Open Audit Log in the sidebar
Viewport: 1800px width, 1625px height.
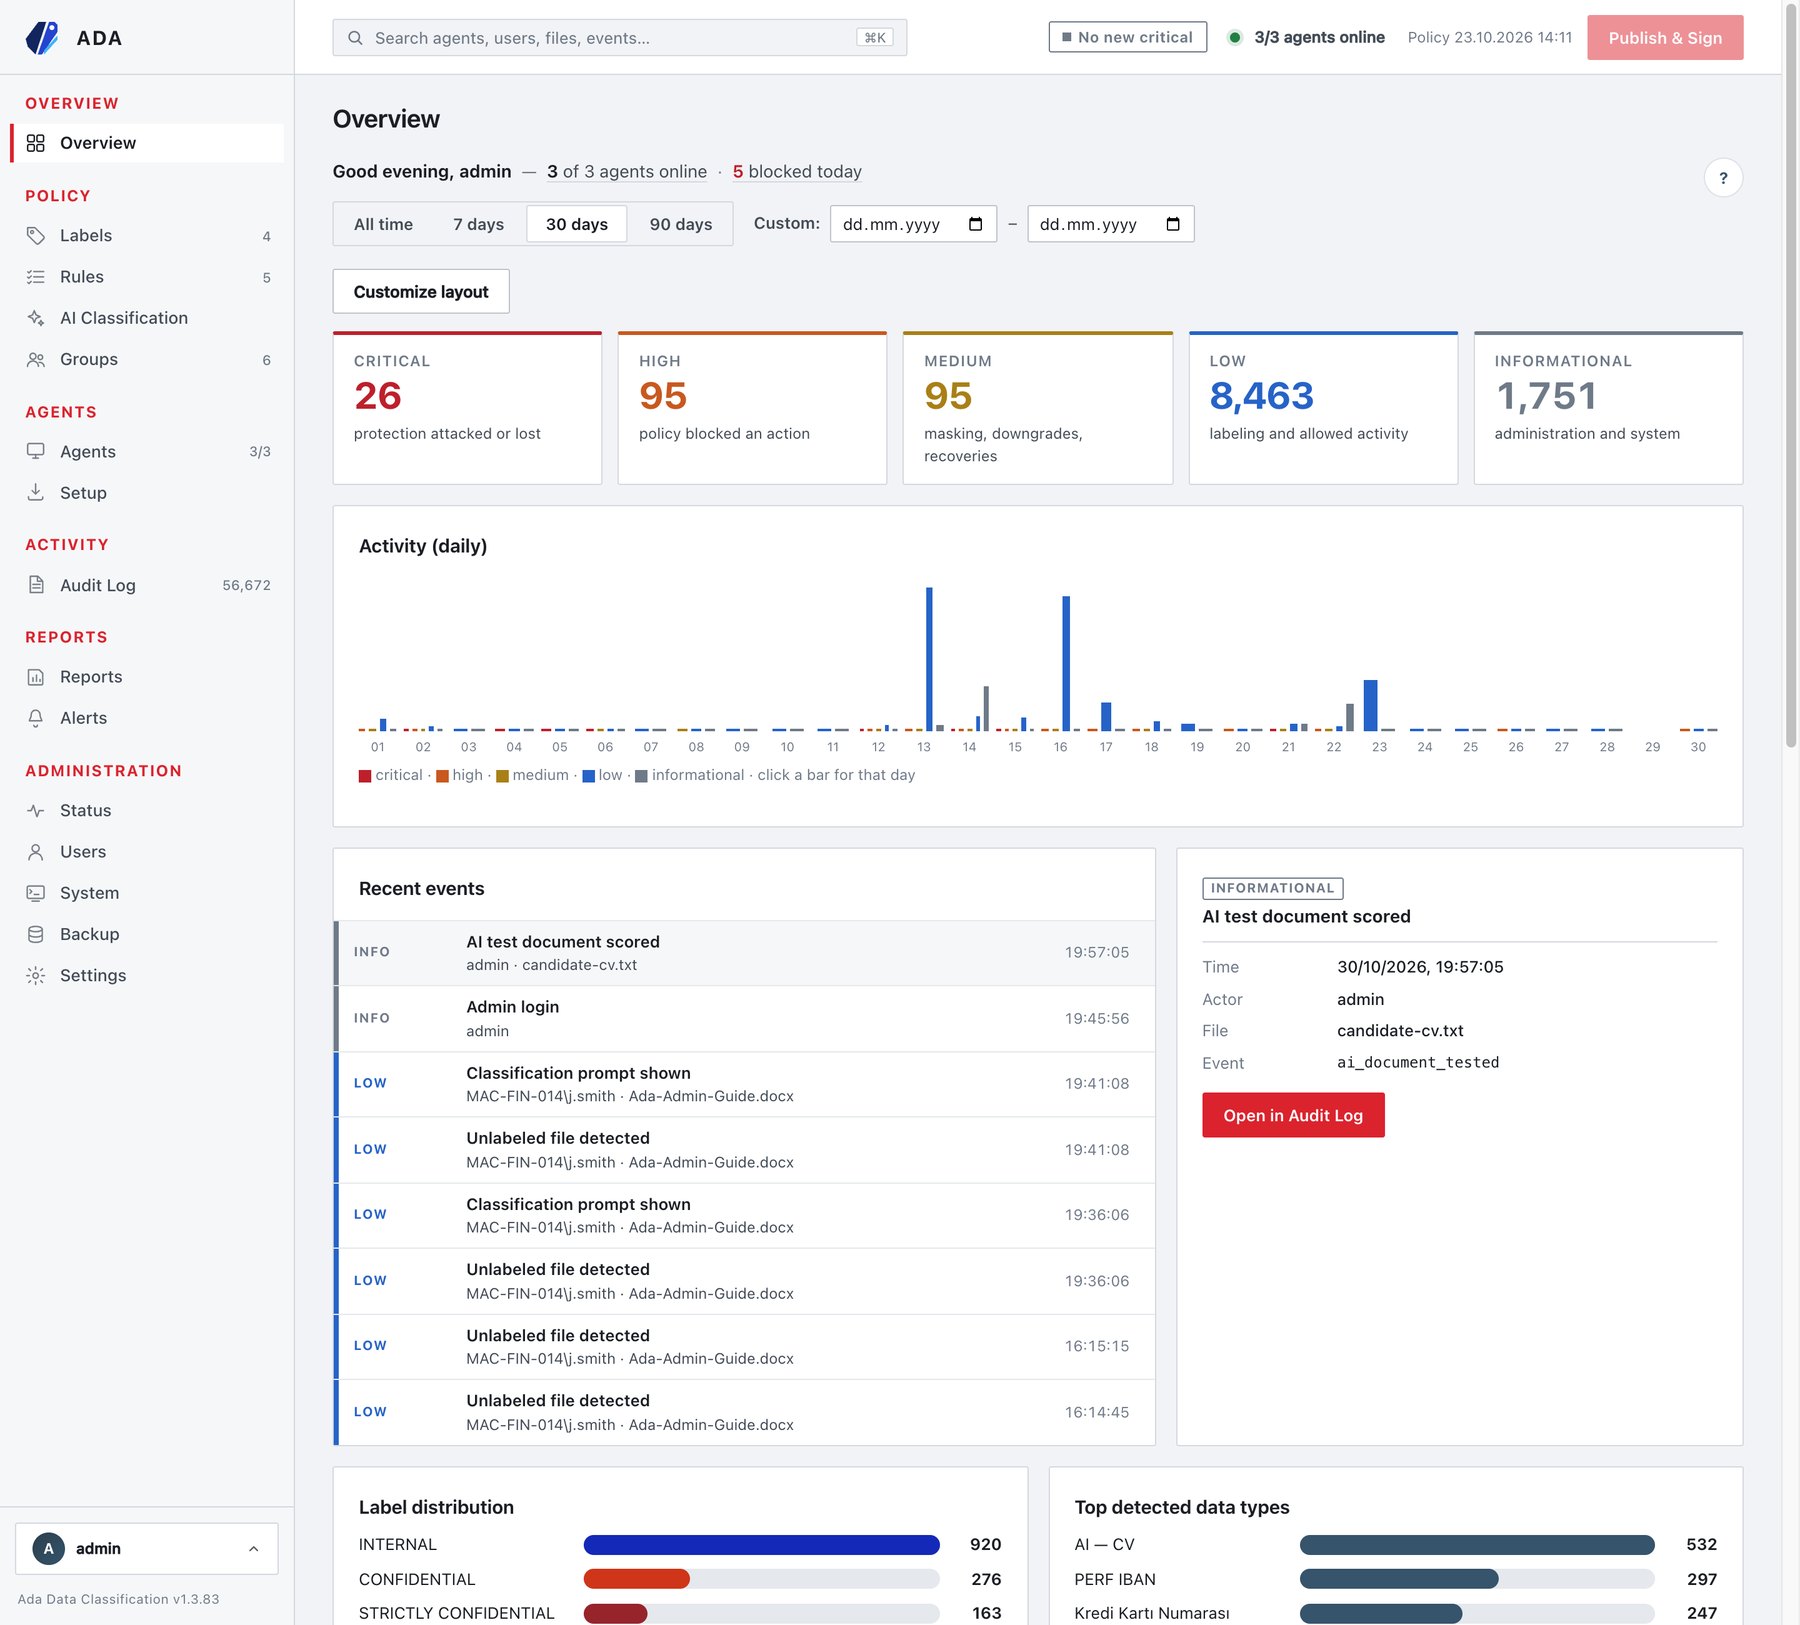tap(147, 585)
